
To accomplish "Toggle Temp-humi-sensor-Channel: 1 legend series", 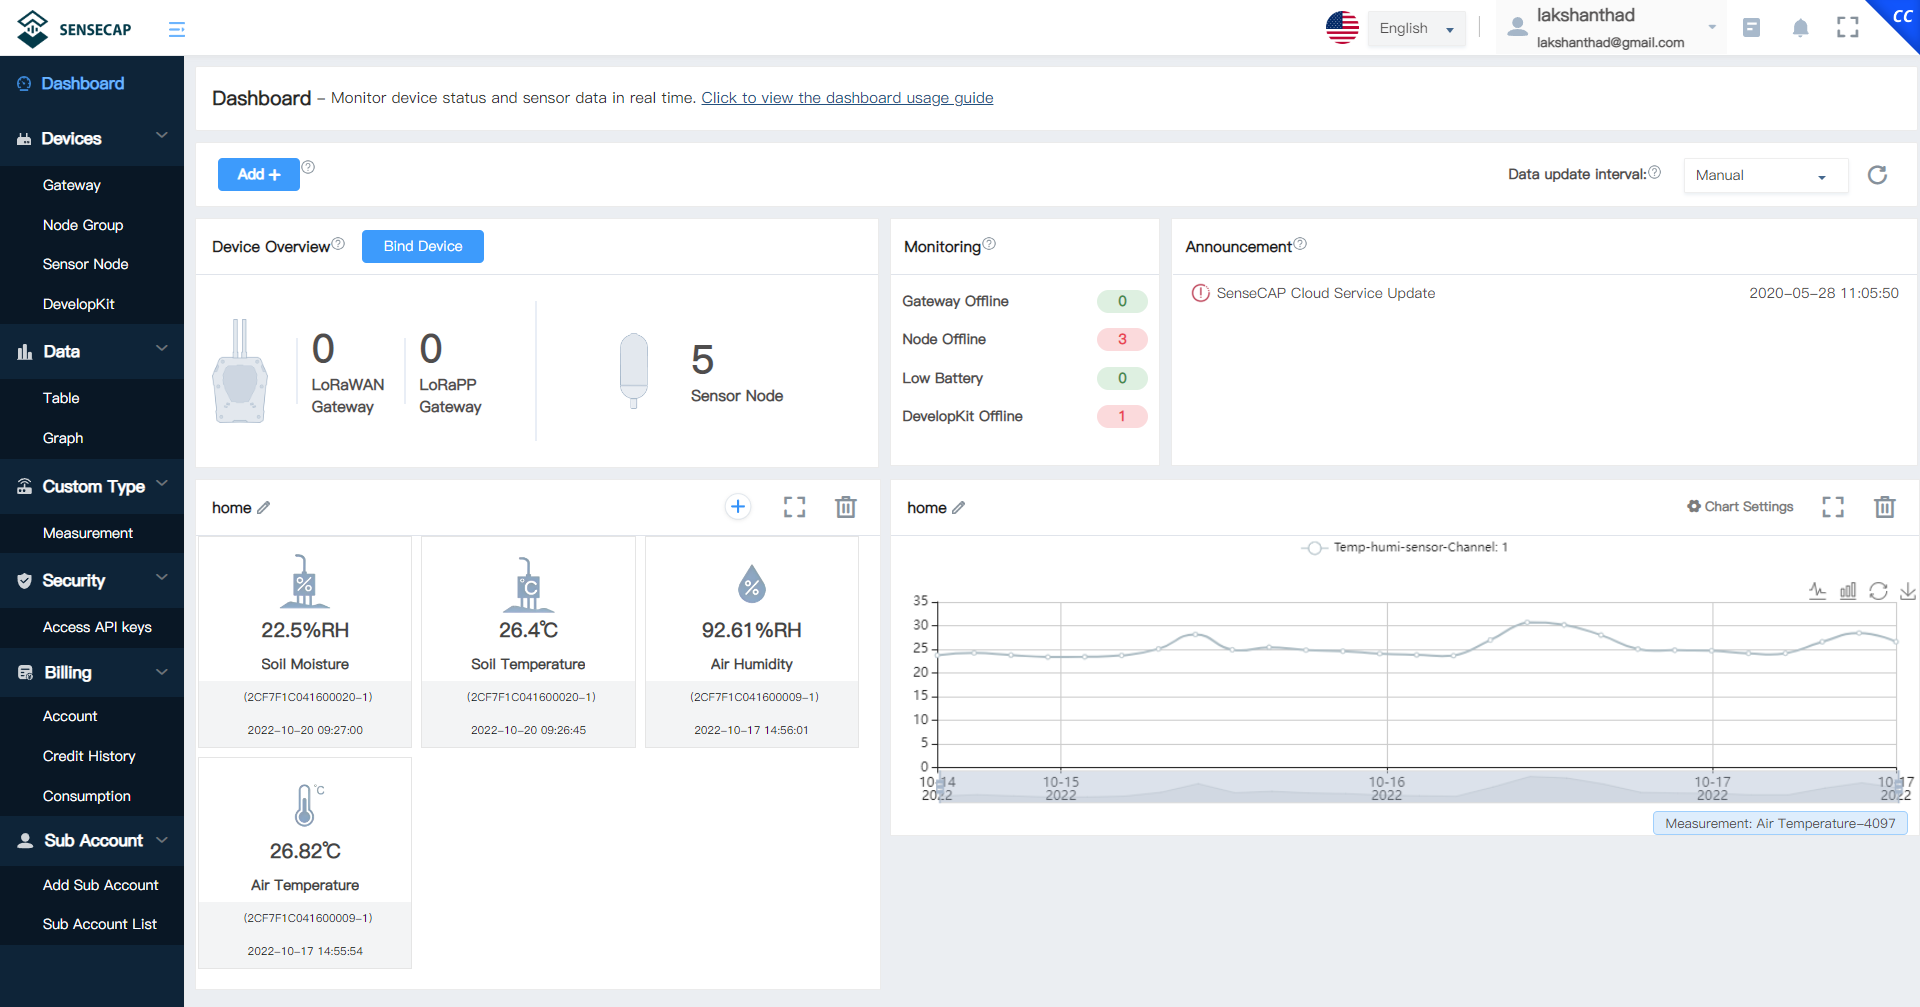I will click(x=1406, y=547).
